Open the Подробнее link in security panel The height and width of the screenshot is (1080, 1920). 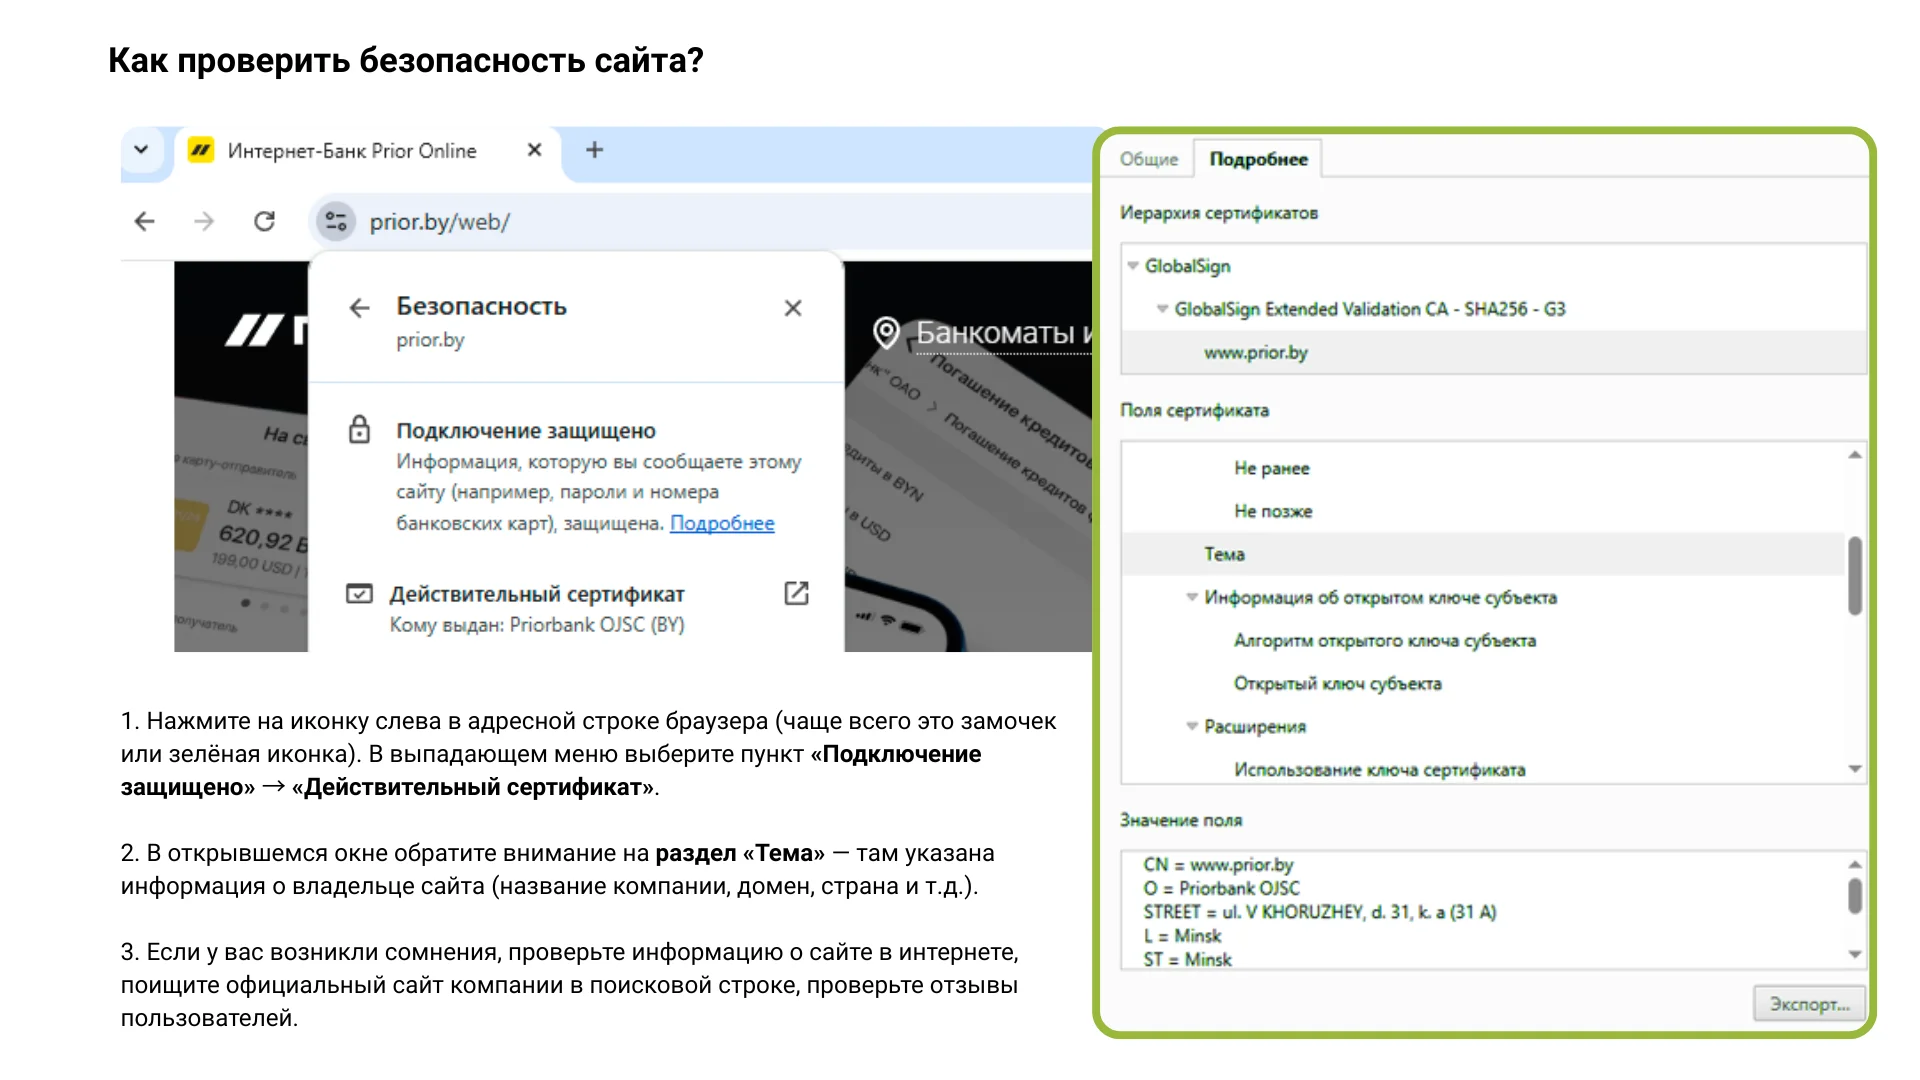point(721,523)
